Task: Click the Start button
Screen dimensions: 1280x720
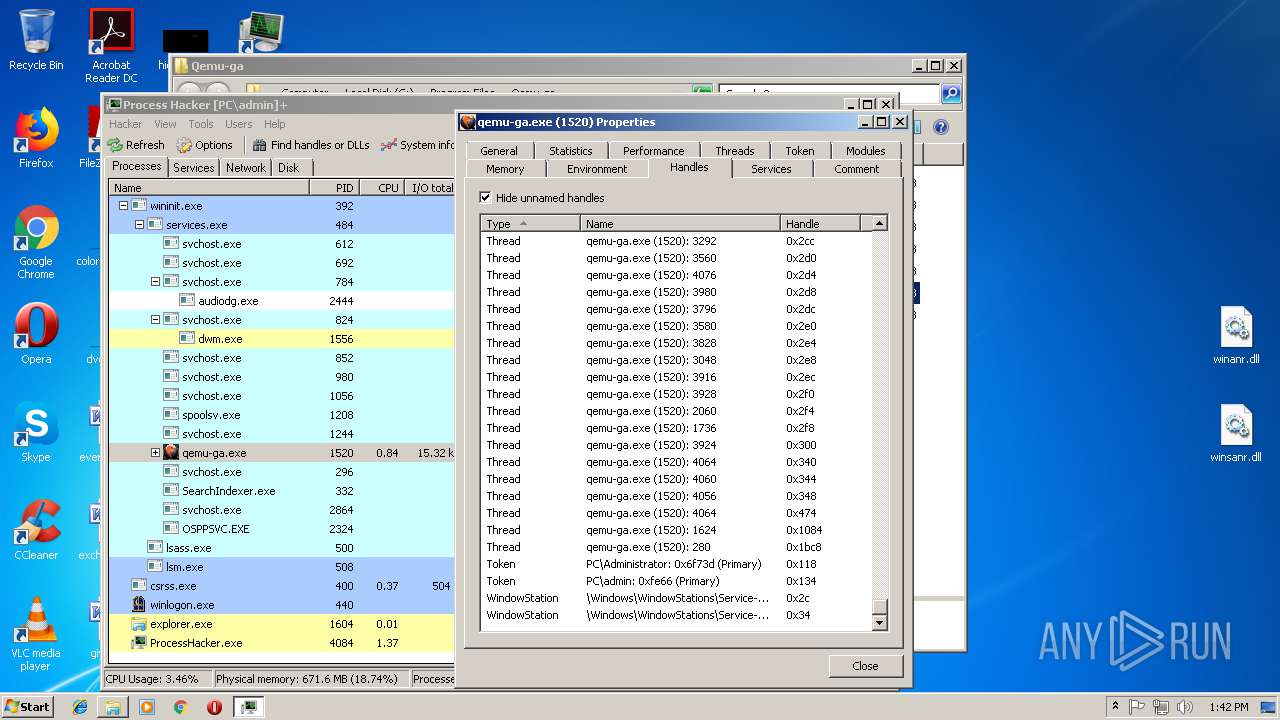Action: 28,707
